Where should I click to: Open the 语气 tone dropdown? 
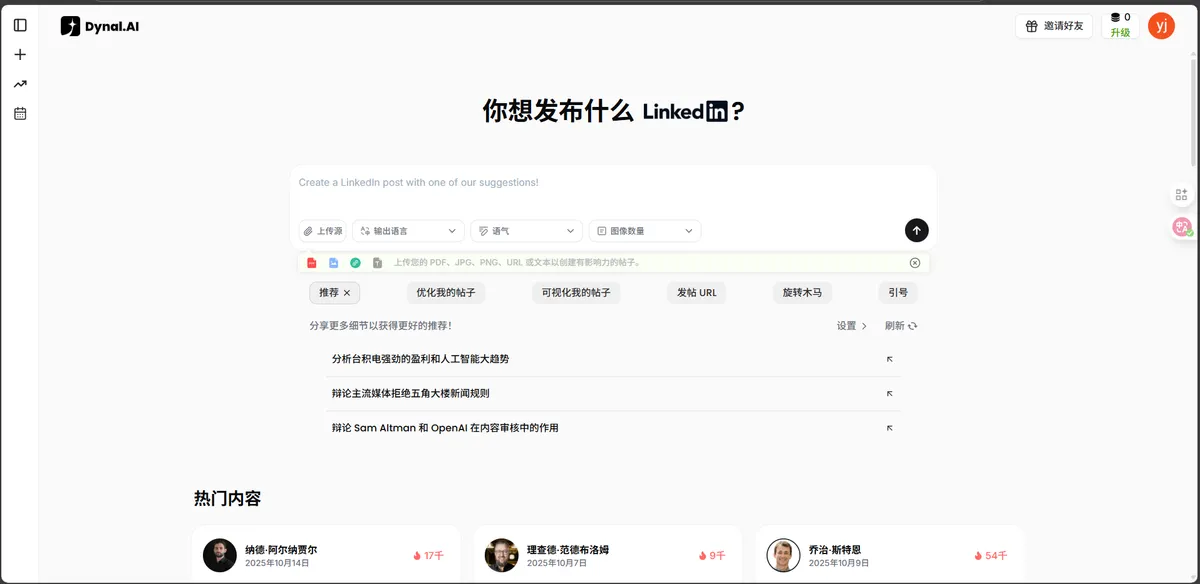[x=526, y=230]
